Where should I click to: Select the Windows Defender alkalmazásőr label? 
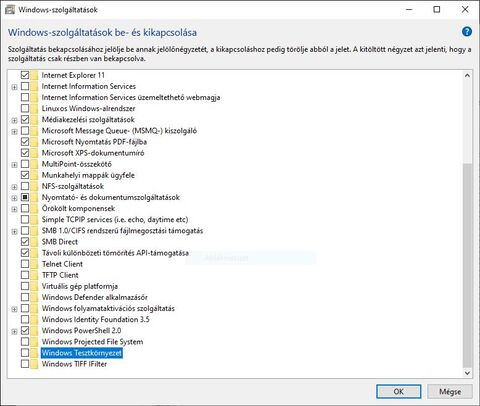[x=95, y=297]
